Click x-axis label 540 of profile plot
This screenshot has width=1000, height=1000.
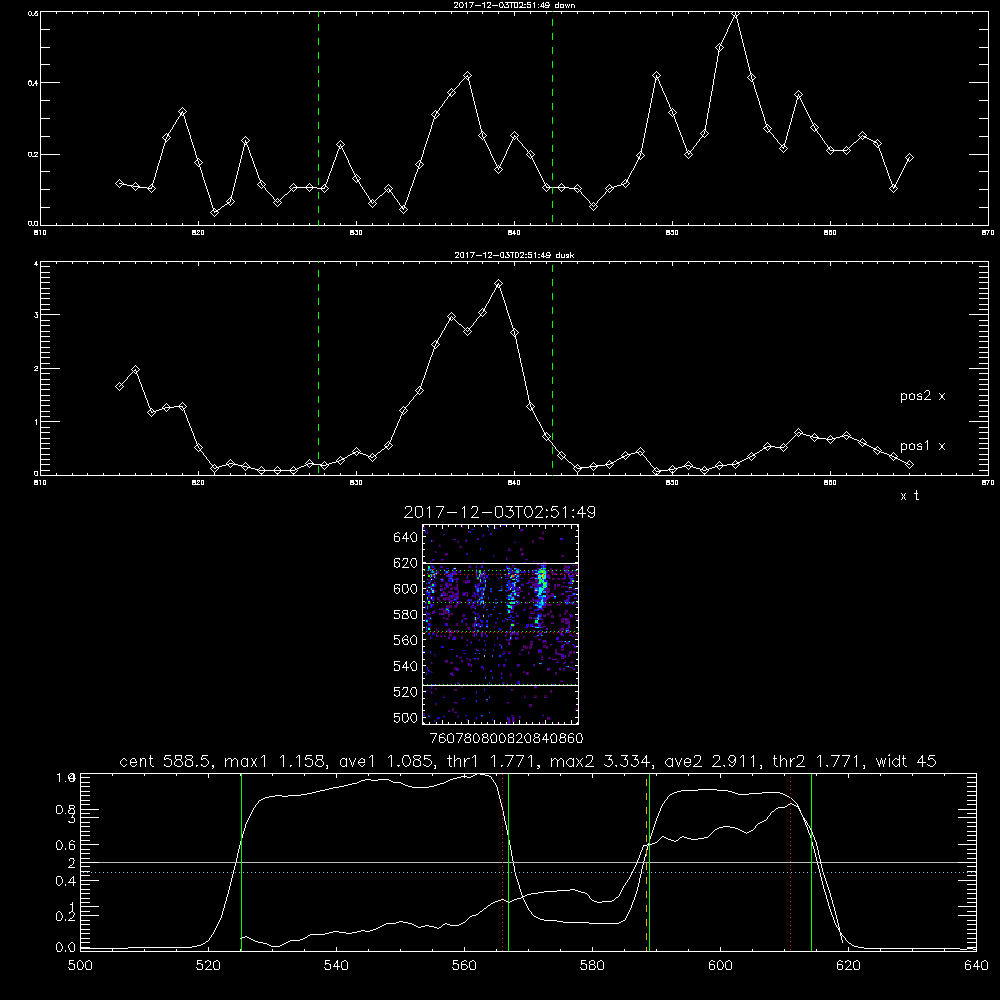coord(336,966)
